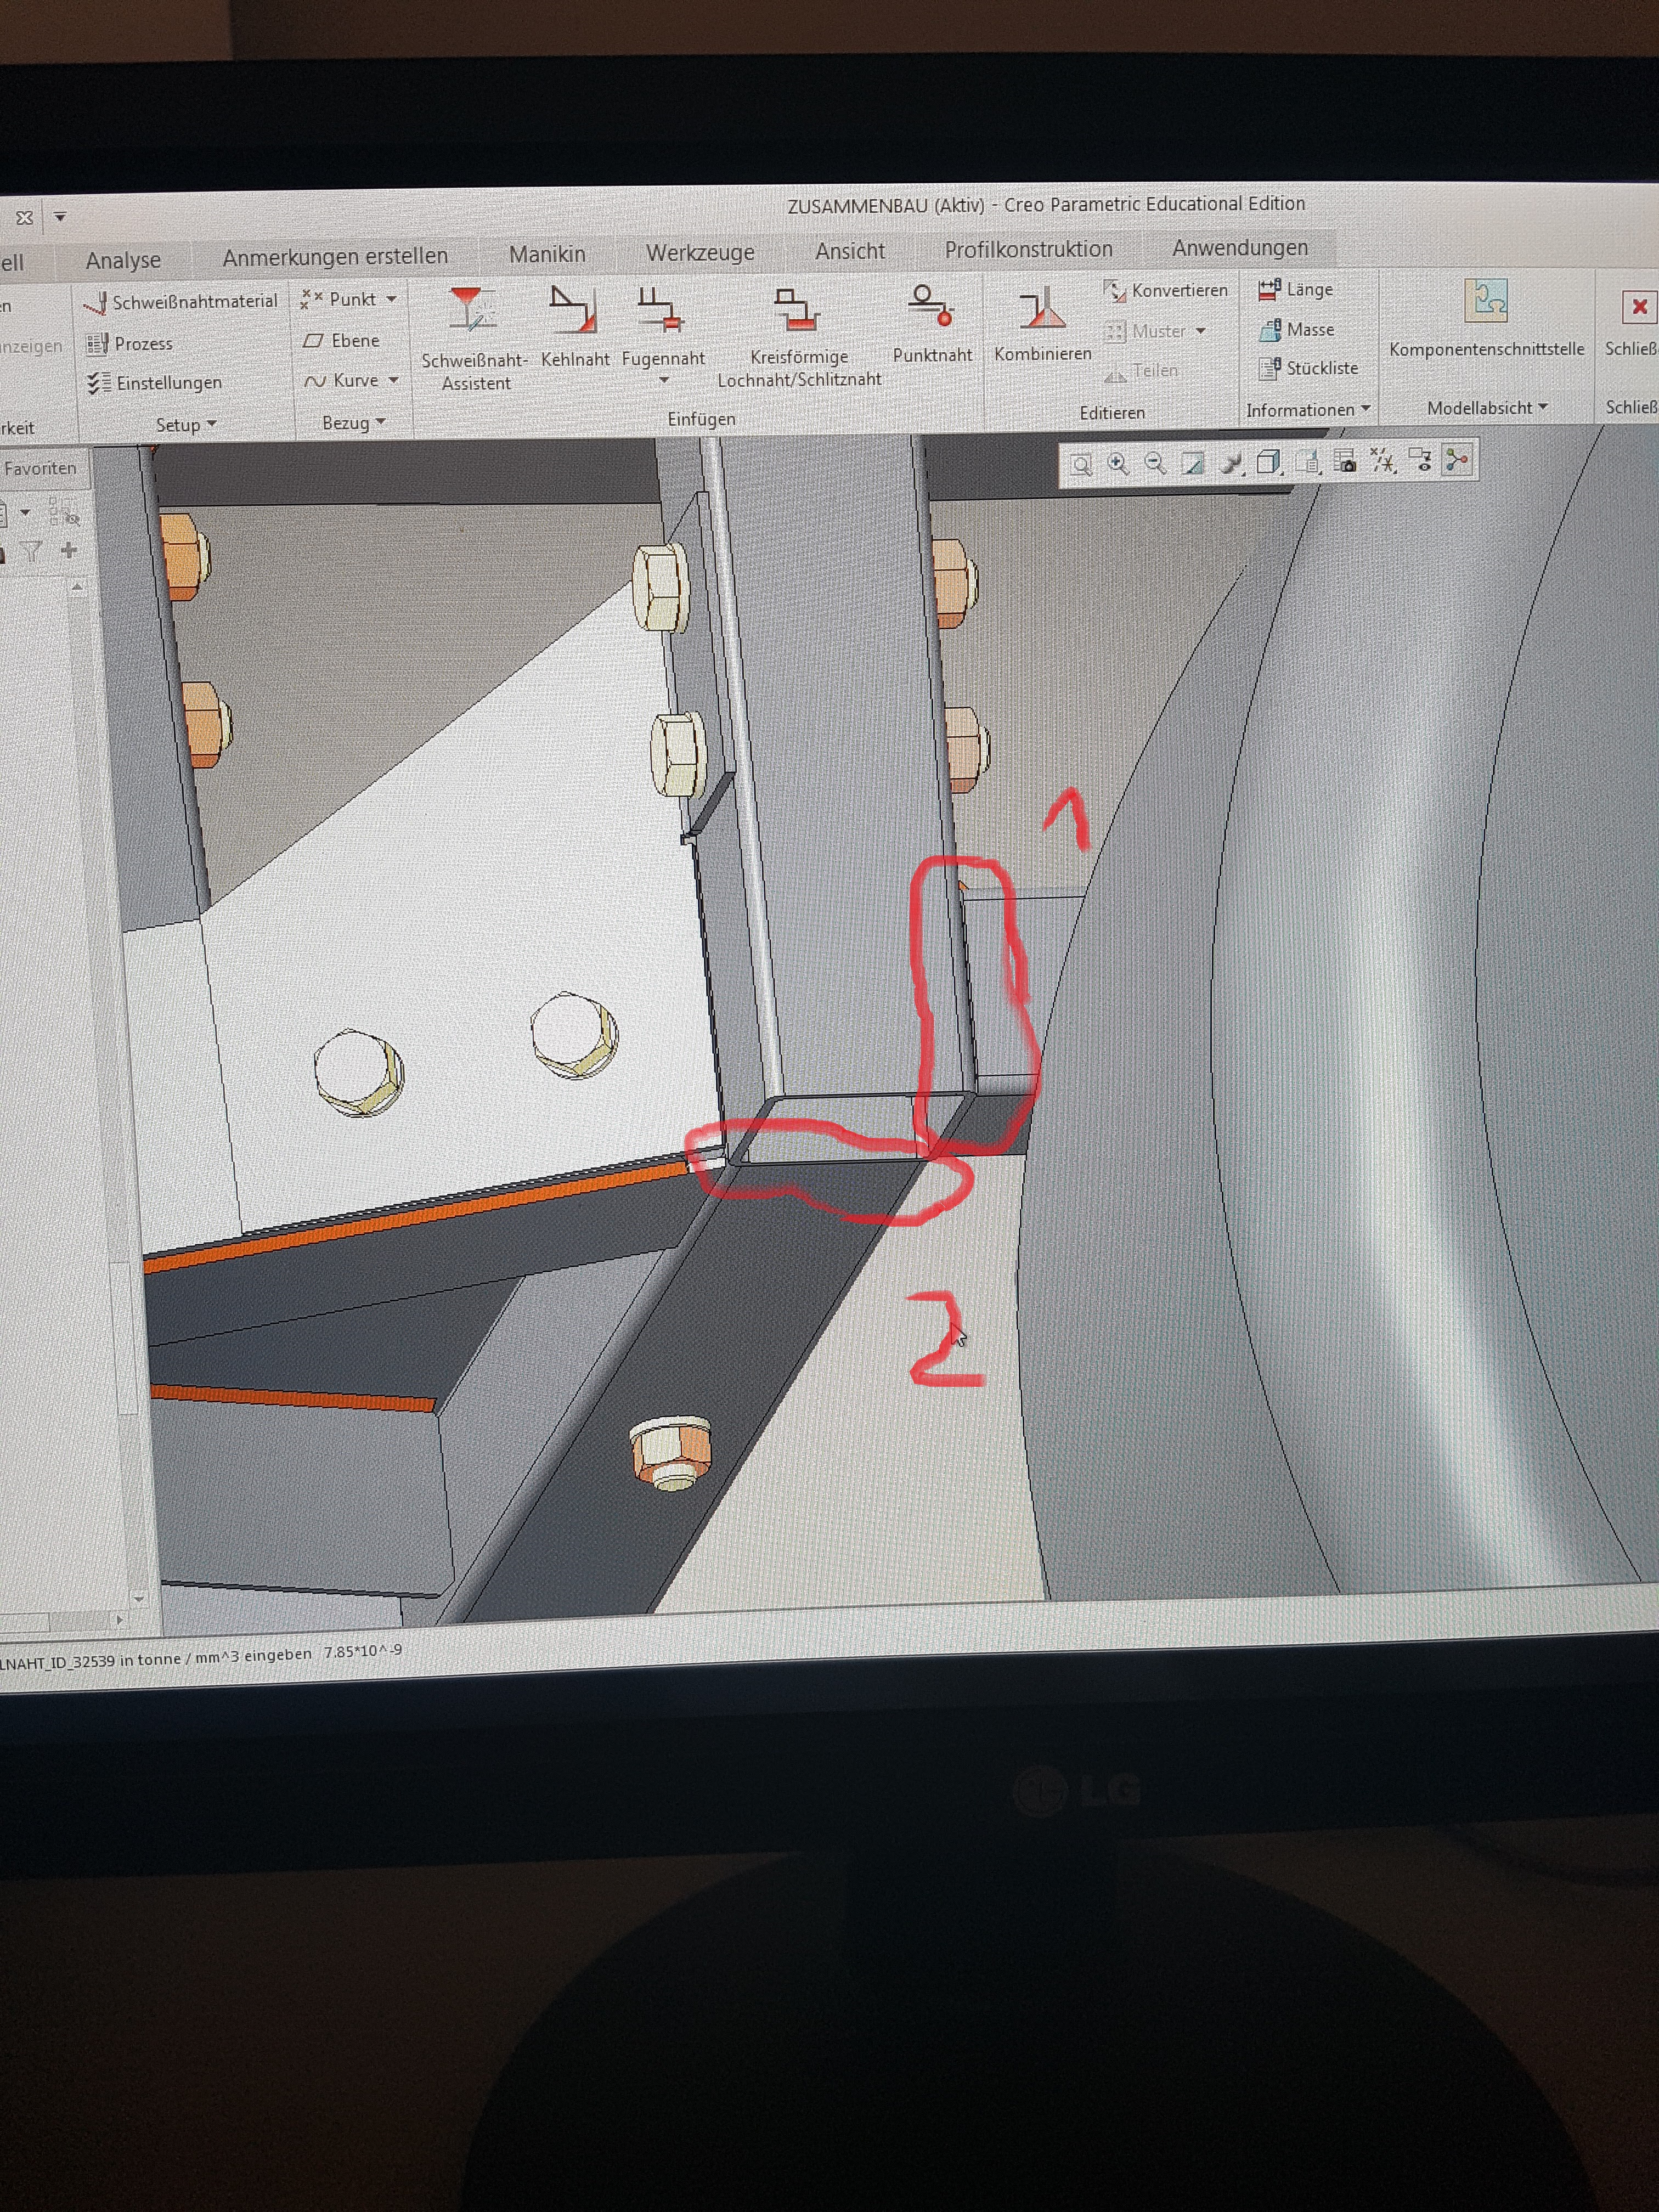Click Schweißnahtmaterial setup option
This screenshot has height=2212, width=1659.
[x=182, y=302]
